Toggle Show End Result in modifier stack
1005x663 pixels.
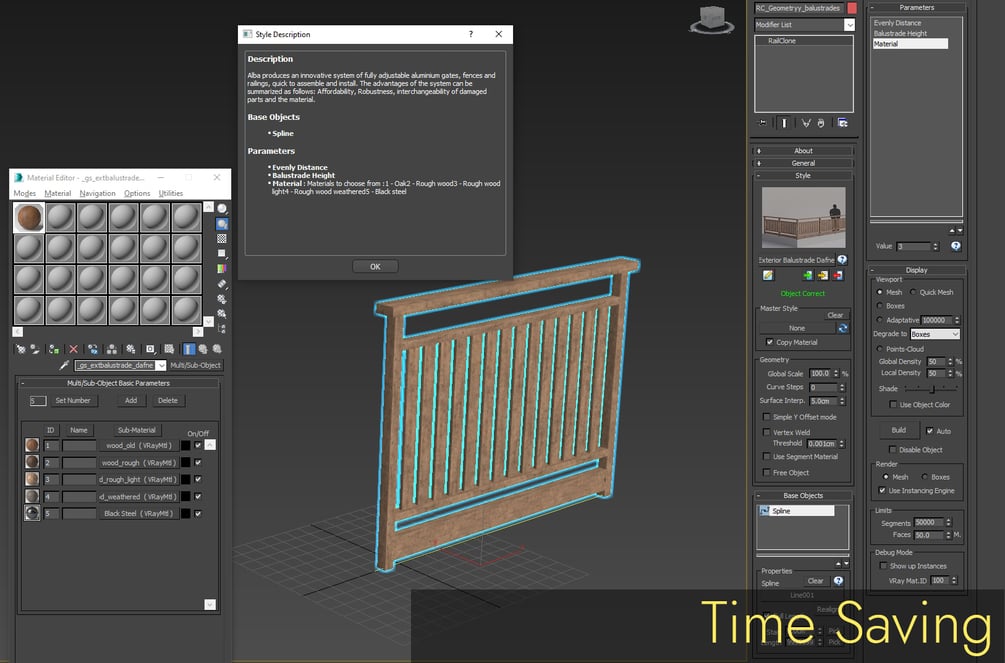pyautogui.click(x=784, y=122)
